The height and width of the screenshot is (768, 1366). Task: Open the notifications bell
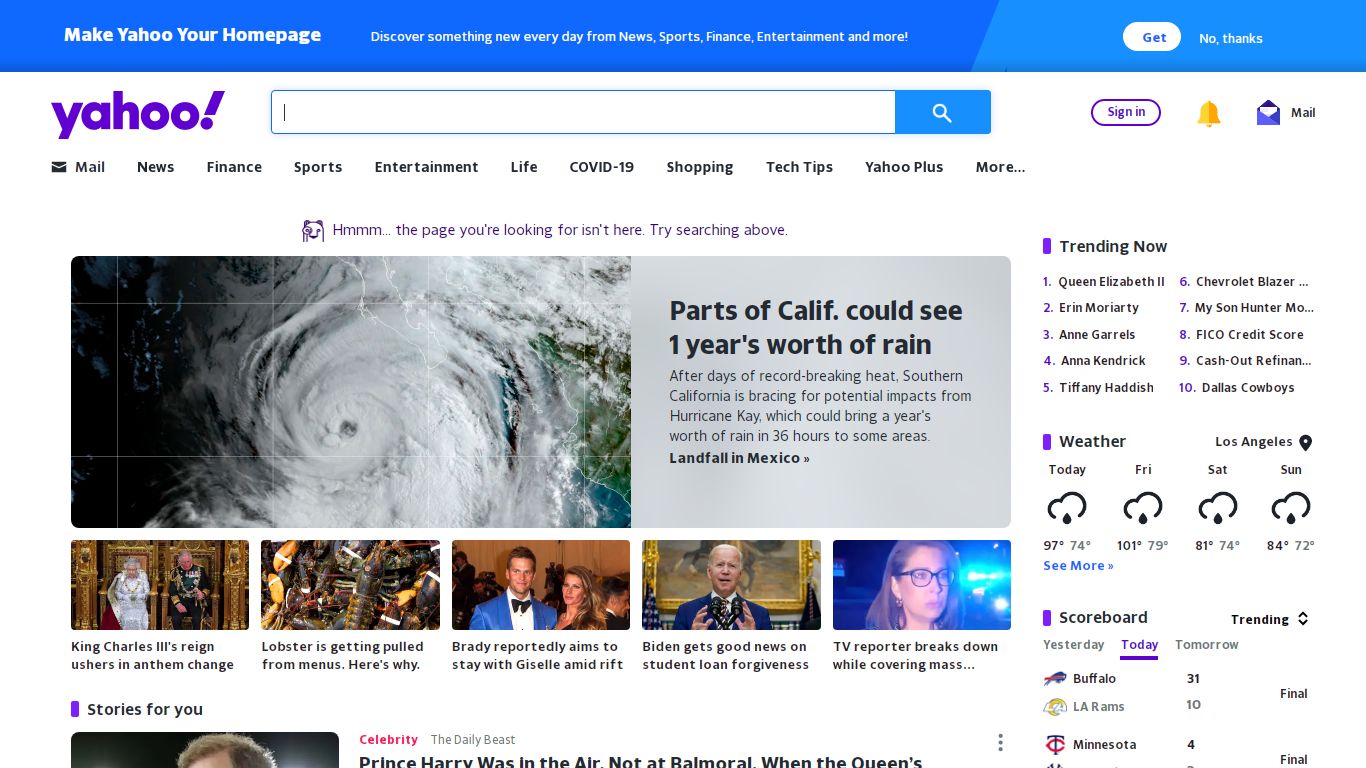pos(1209,113)
